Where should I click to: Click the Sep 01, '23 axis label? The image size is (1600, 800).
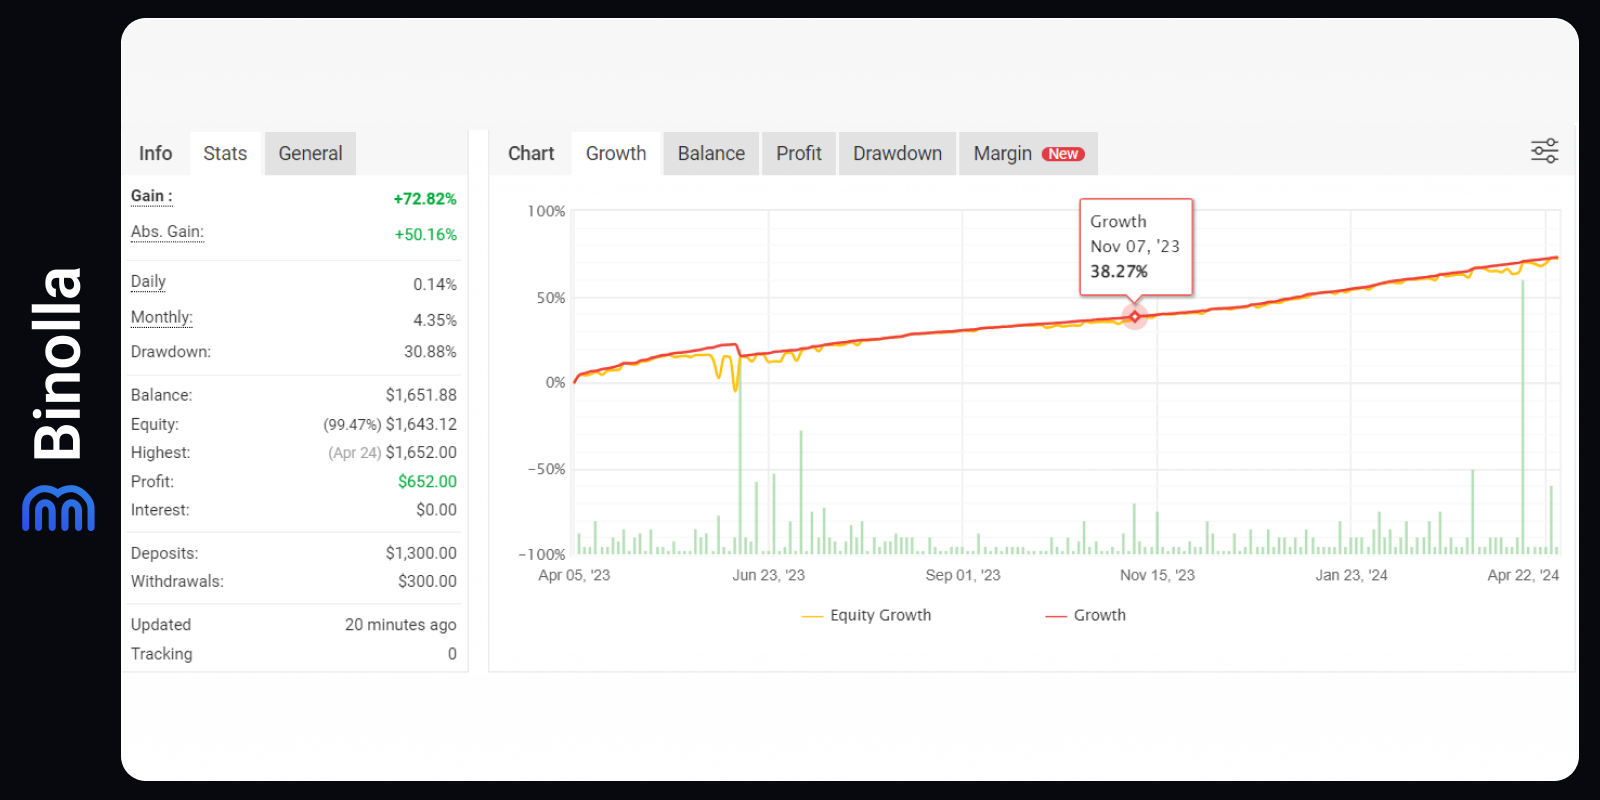tap(963, 575)
